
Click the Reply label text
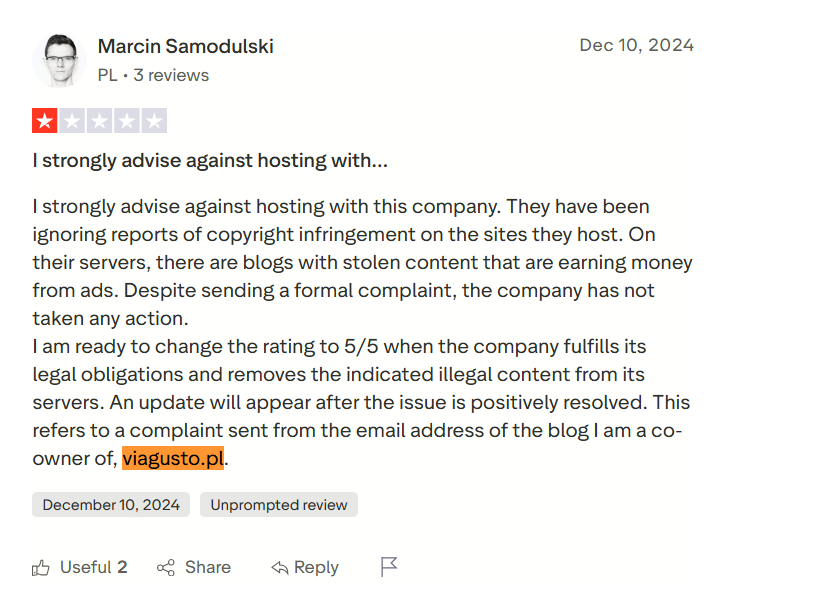click(x=316, y=568)
